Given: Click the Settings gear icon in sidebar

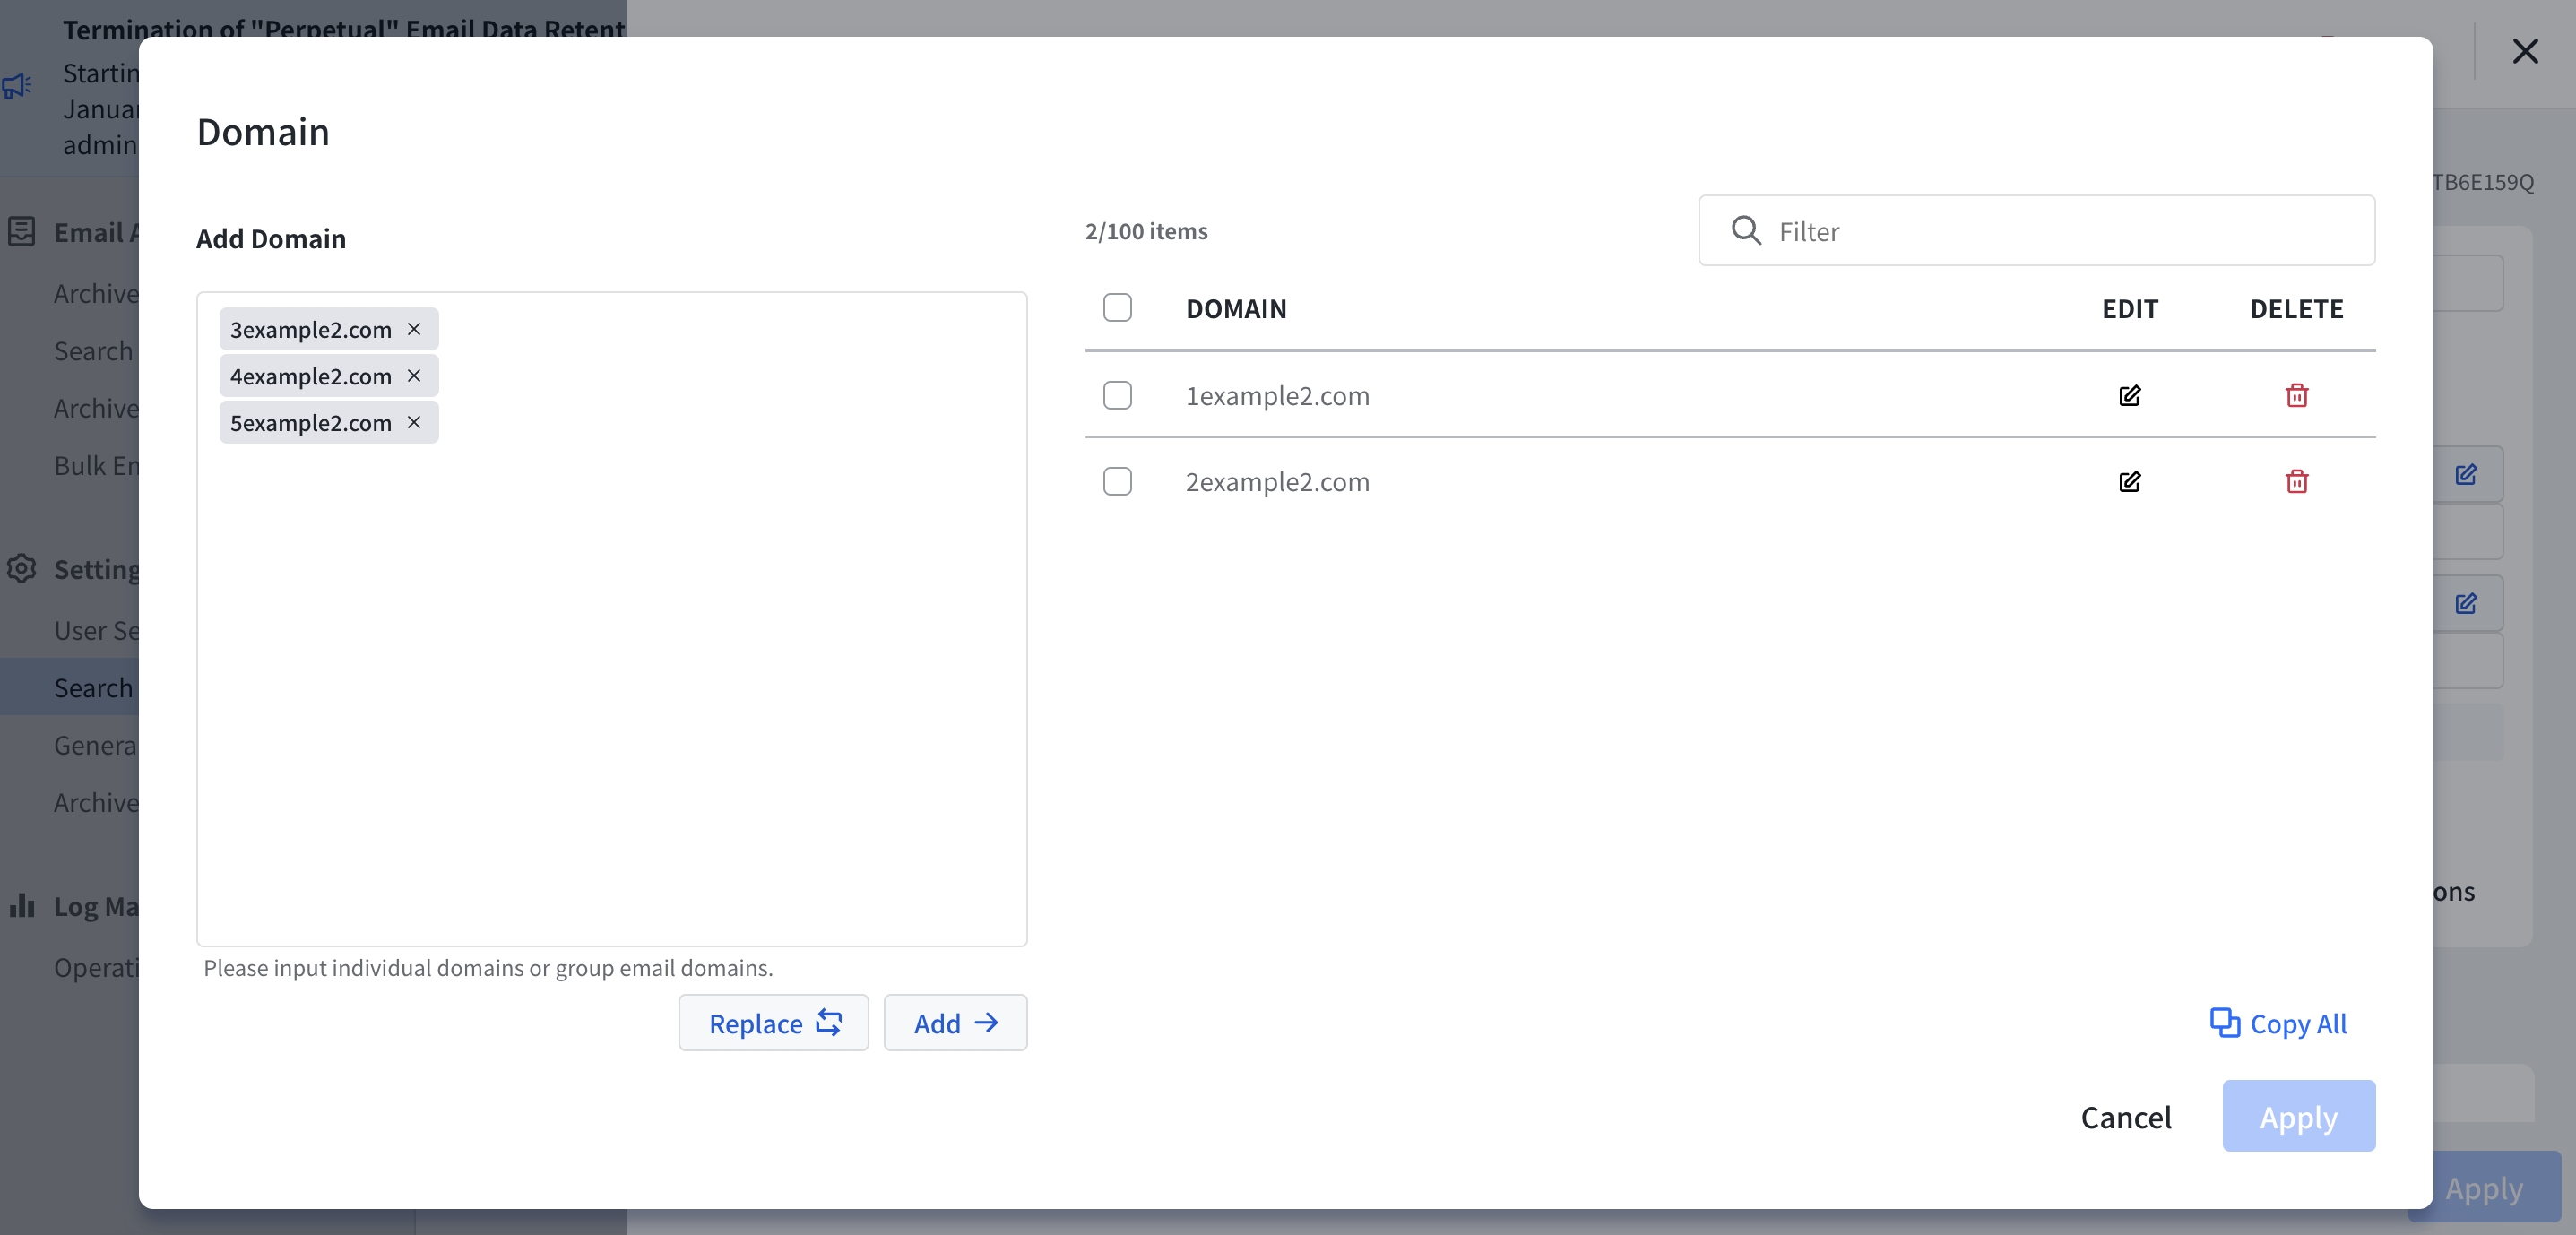Looking at the screenshot, I should tap(21, 569).
